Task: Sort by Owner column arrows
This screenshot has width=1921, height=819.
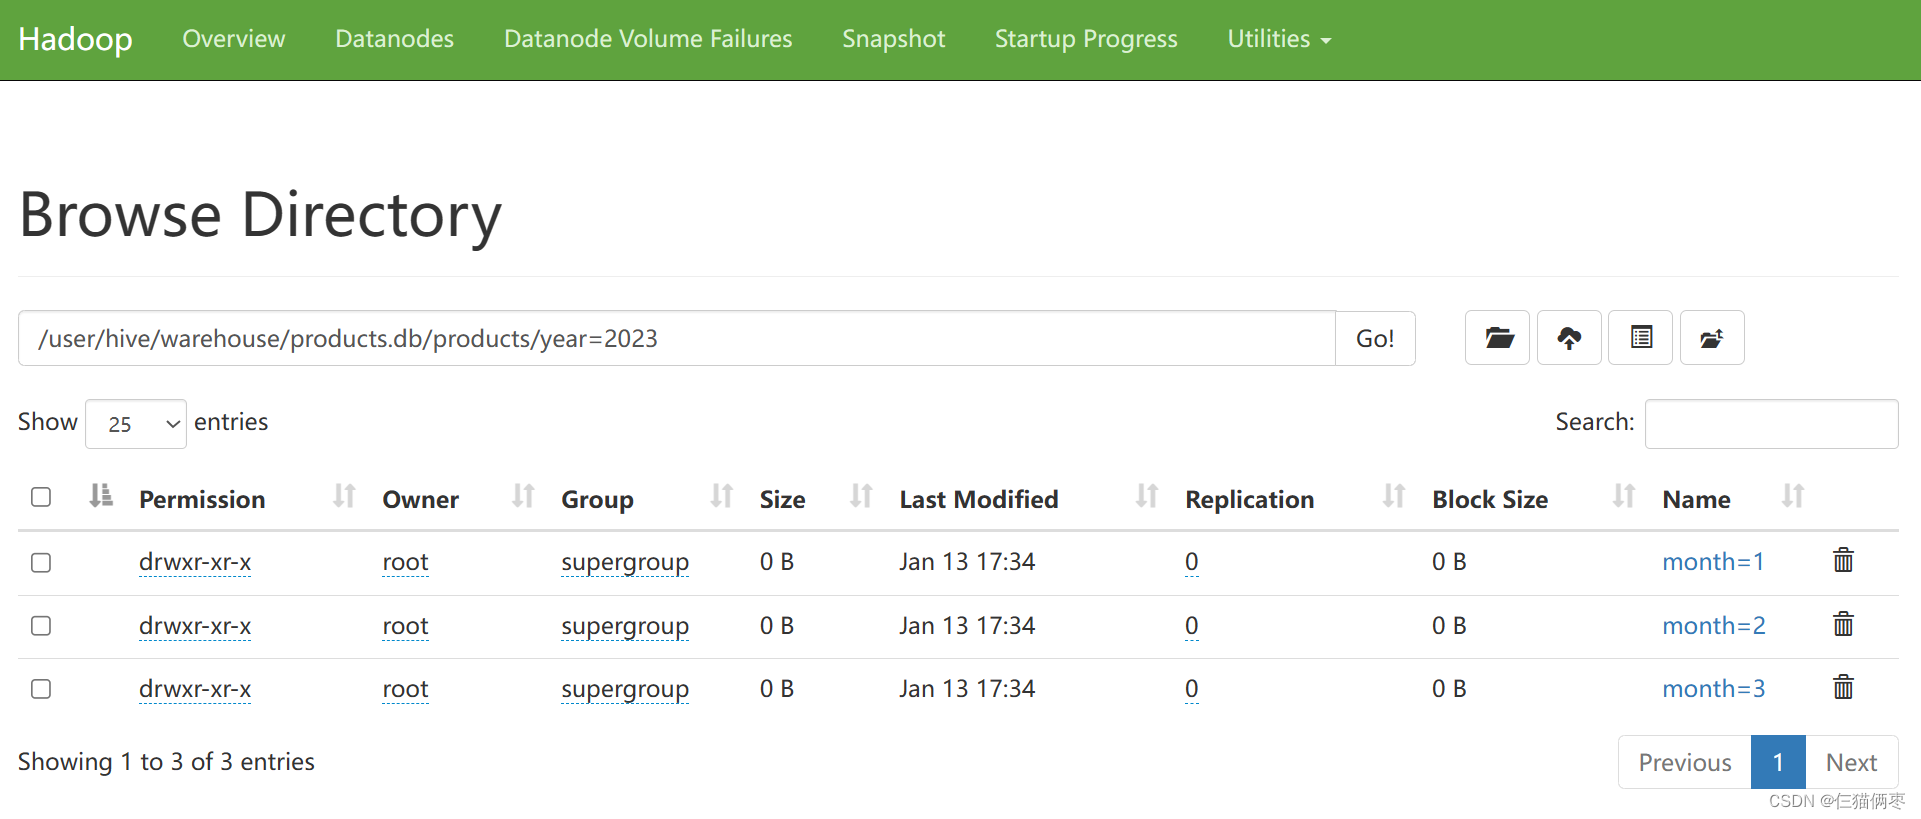Action: 523,496
